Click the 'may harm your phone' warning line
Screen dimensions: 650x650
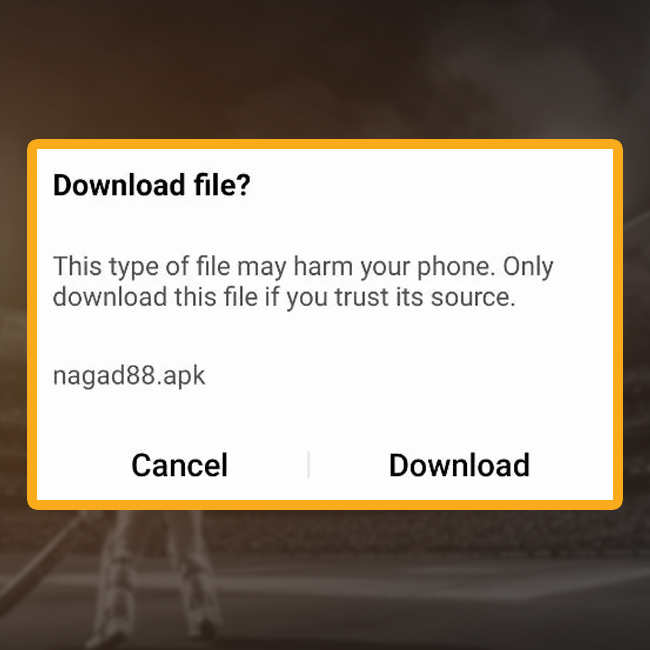pyautogui.click(x=303, y=267)
